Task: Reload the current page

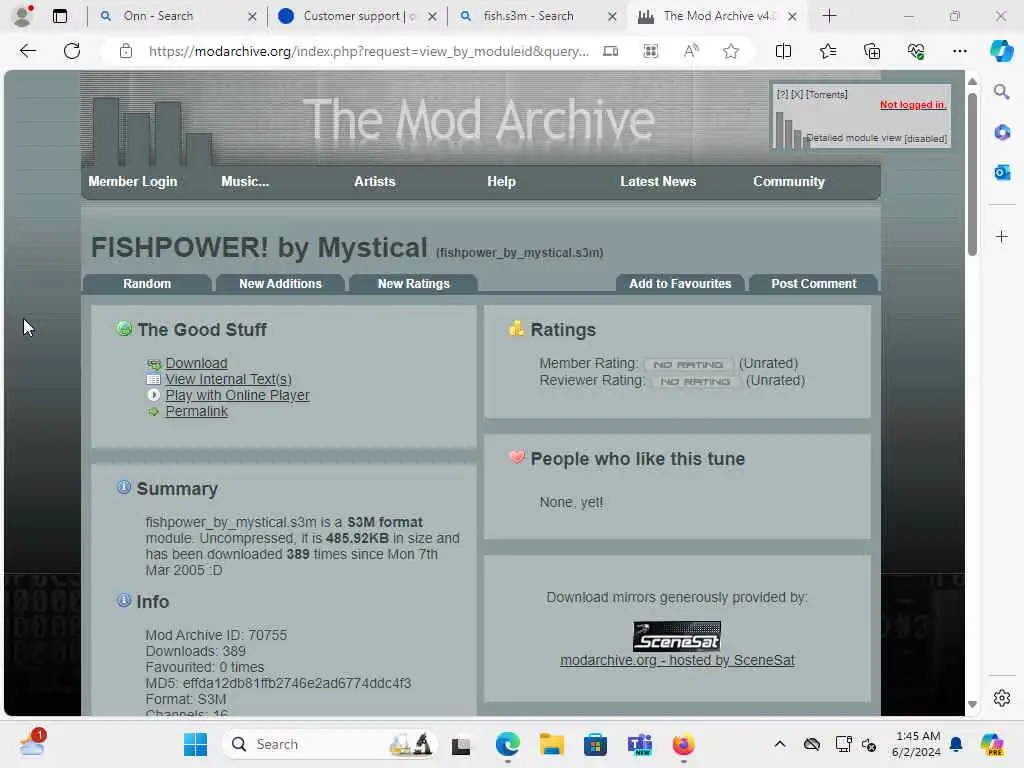Action: (x=72, y=51)
